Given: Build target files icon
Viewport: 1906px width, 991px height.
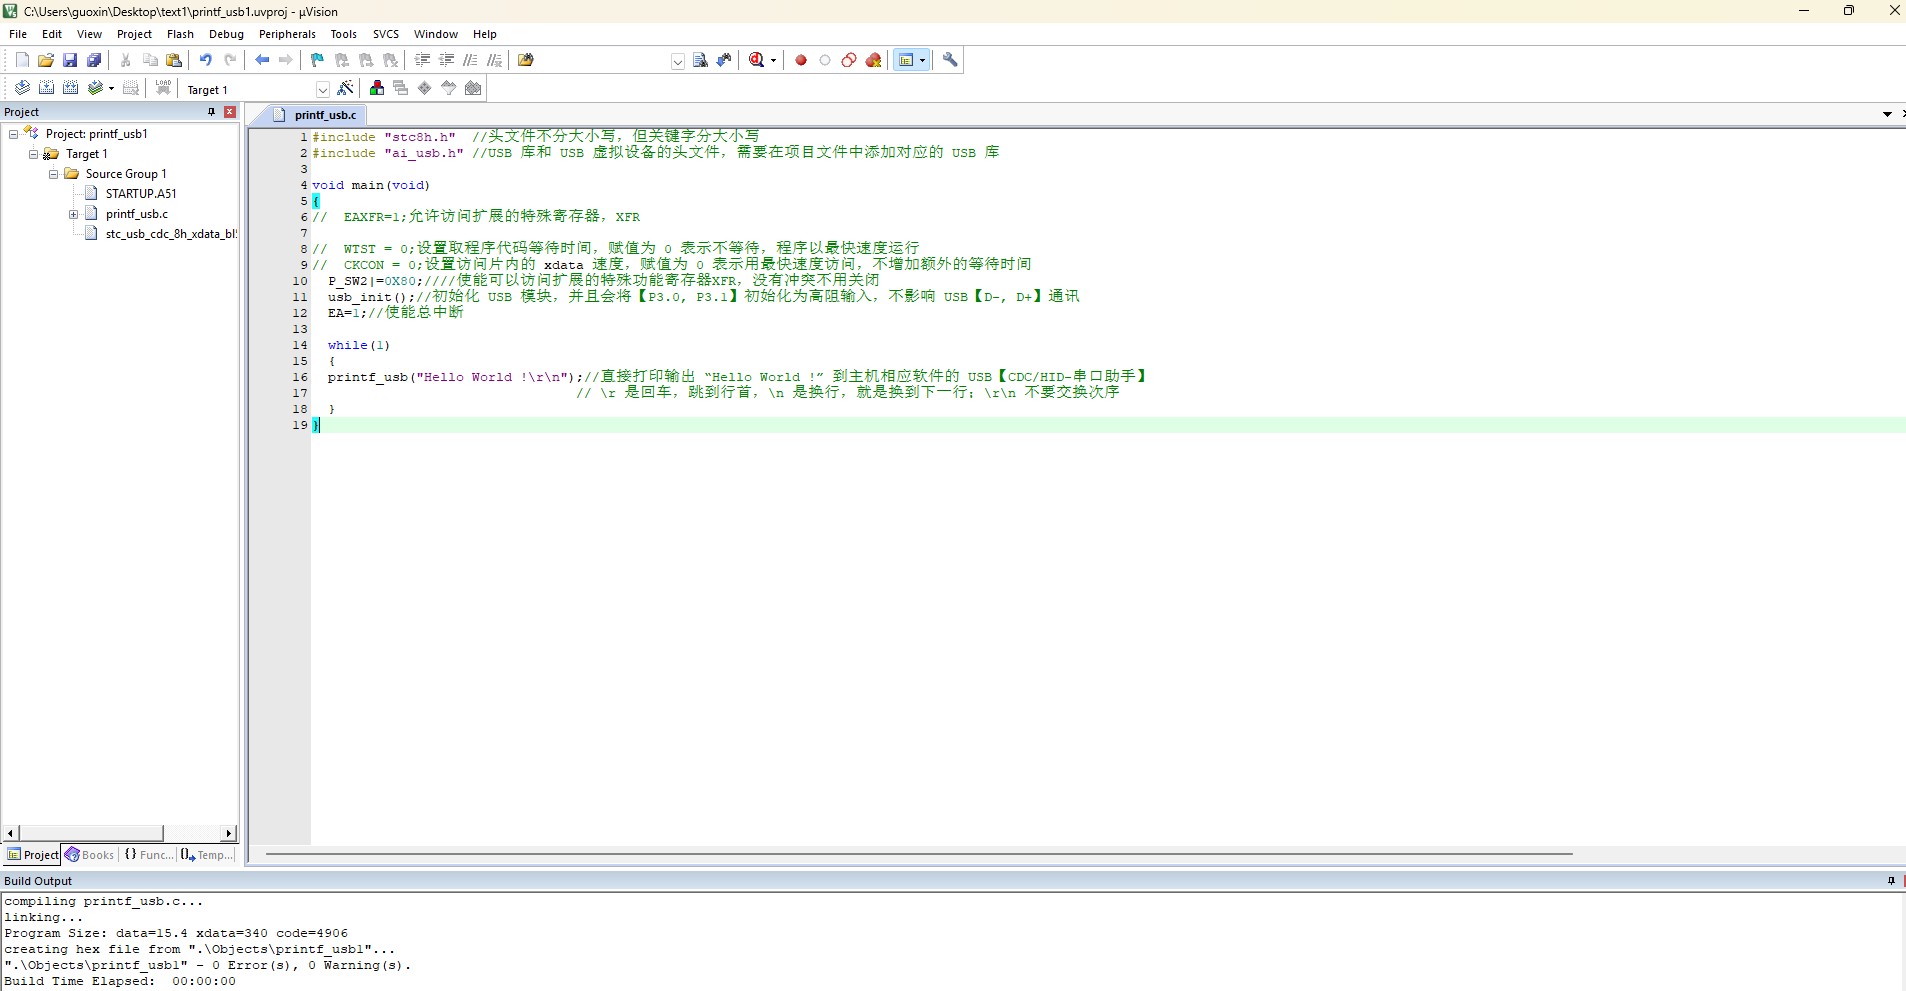Looking at the screenshot, I should [46, 88].
